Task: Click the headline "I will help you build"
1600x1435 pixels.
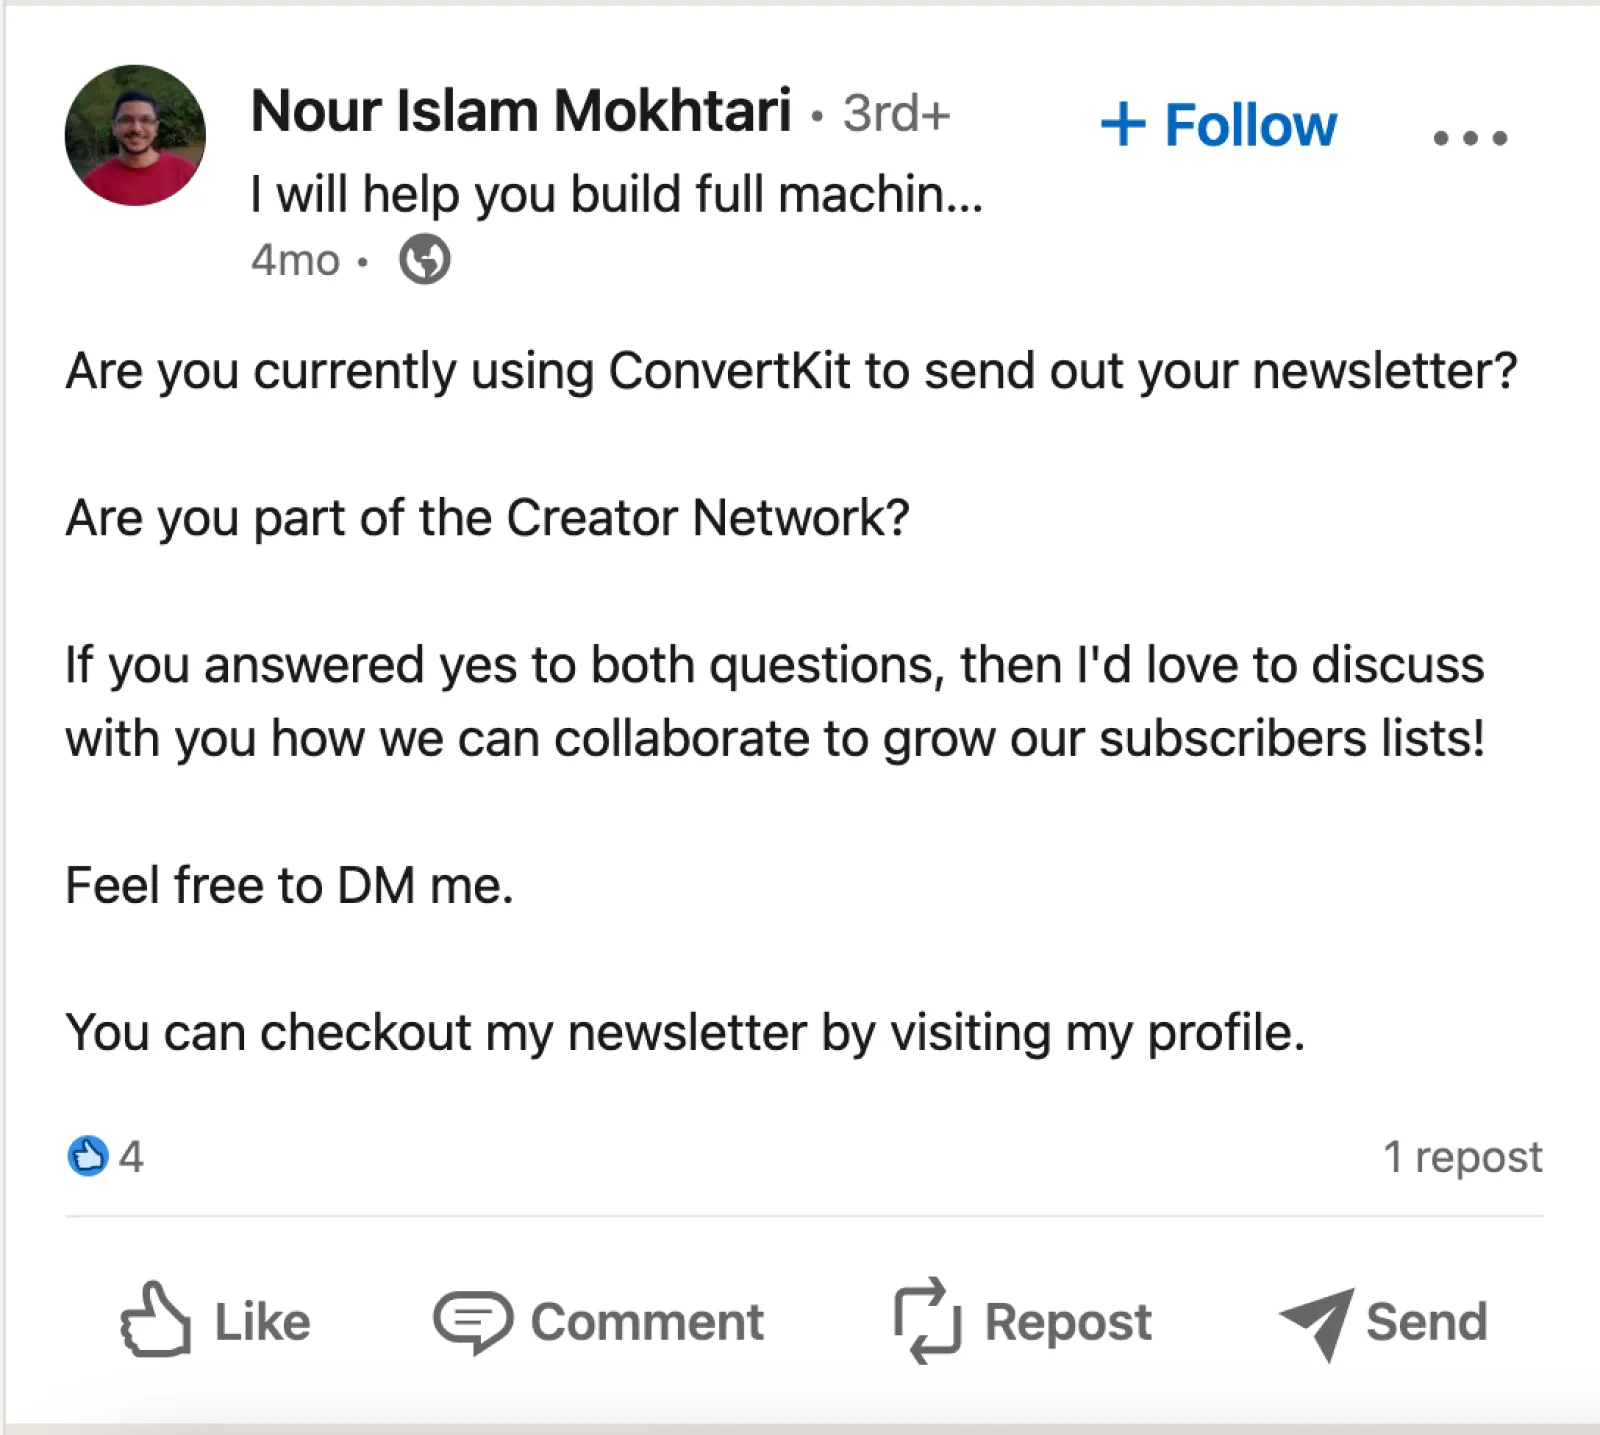Action: tap(616, 194)
